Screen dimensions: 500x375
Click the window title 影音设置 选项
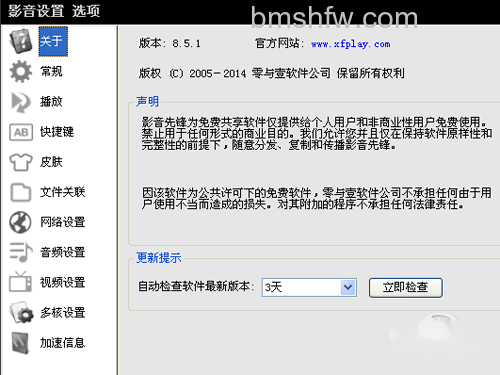click(54, 11)
